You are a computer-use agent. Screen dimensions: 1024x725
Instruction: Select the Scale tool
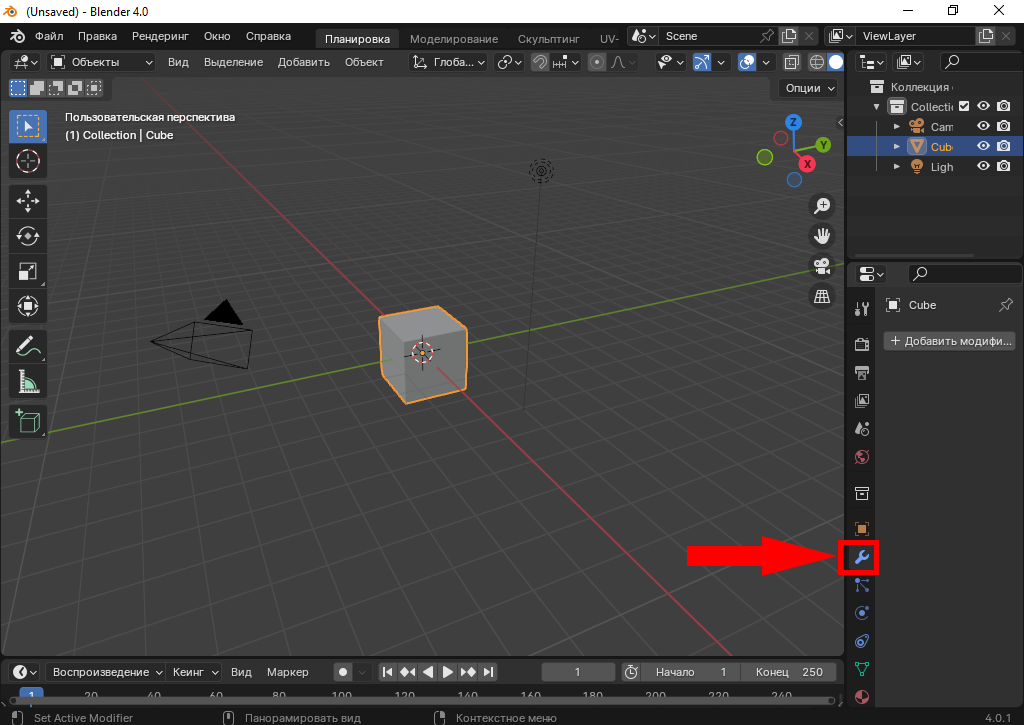point(28,271)
